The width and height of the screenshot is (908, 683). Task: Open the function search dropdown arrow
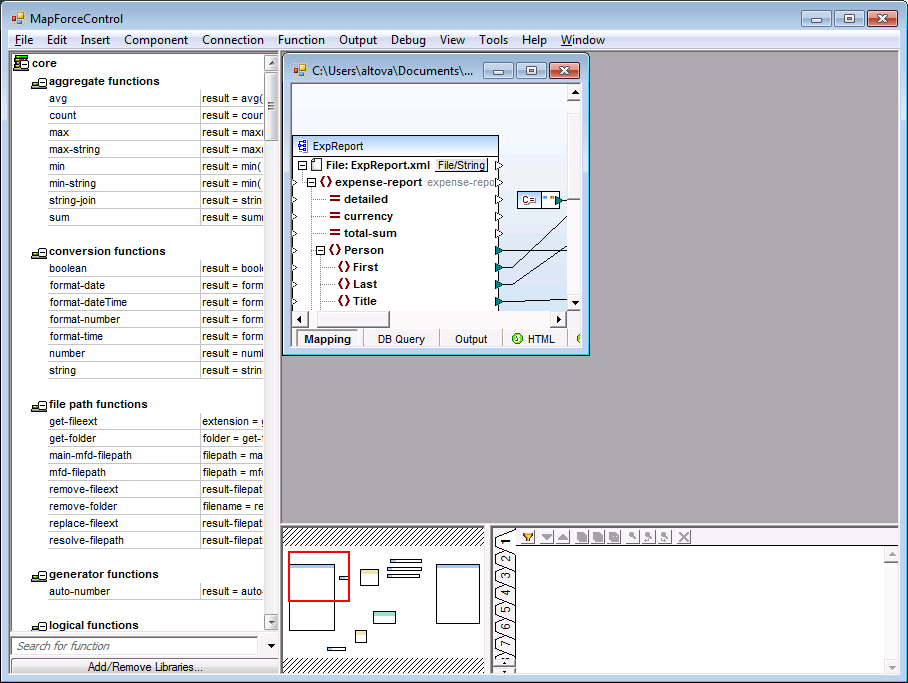click(x=270, y=648)
